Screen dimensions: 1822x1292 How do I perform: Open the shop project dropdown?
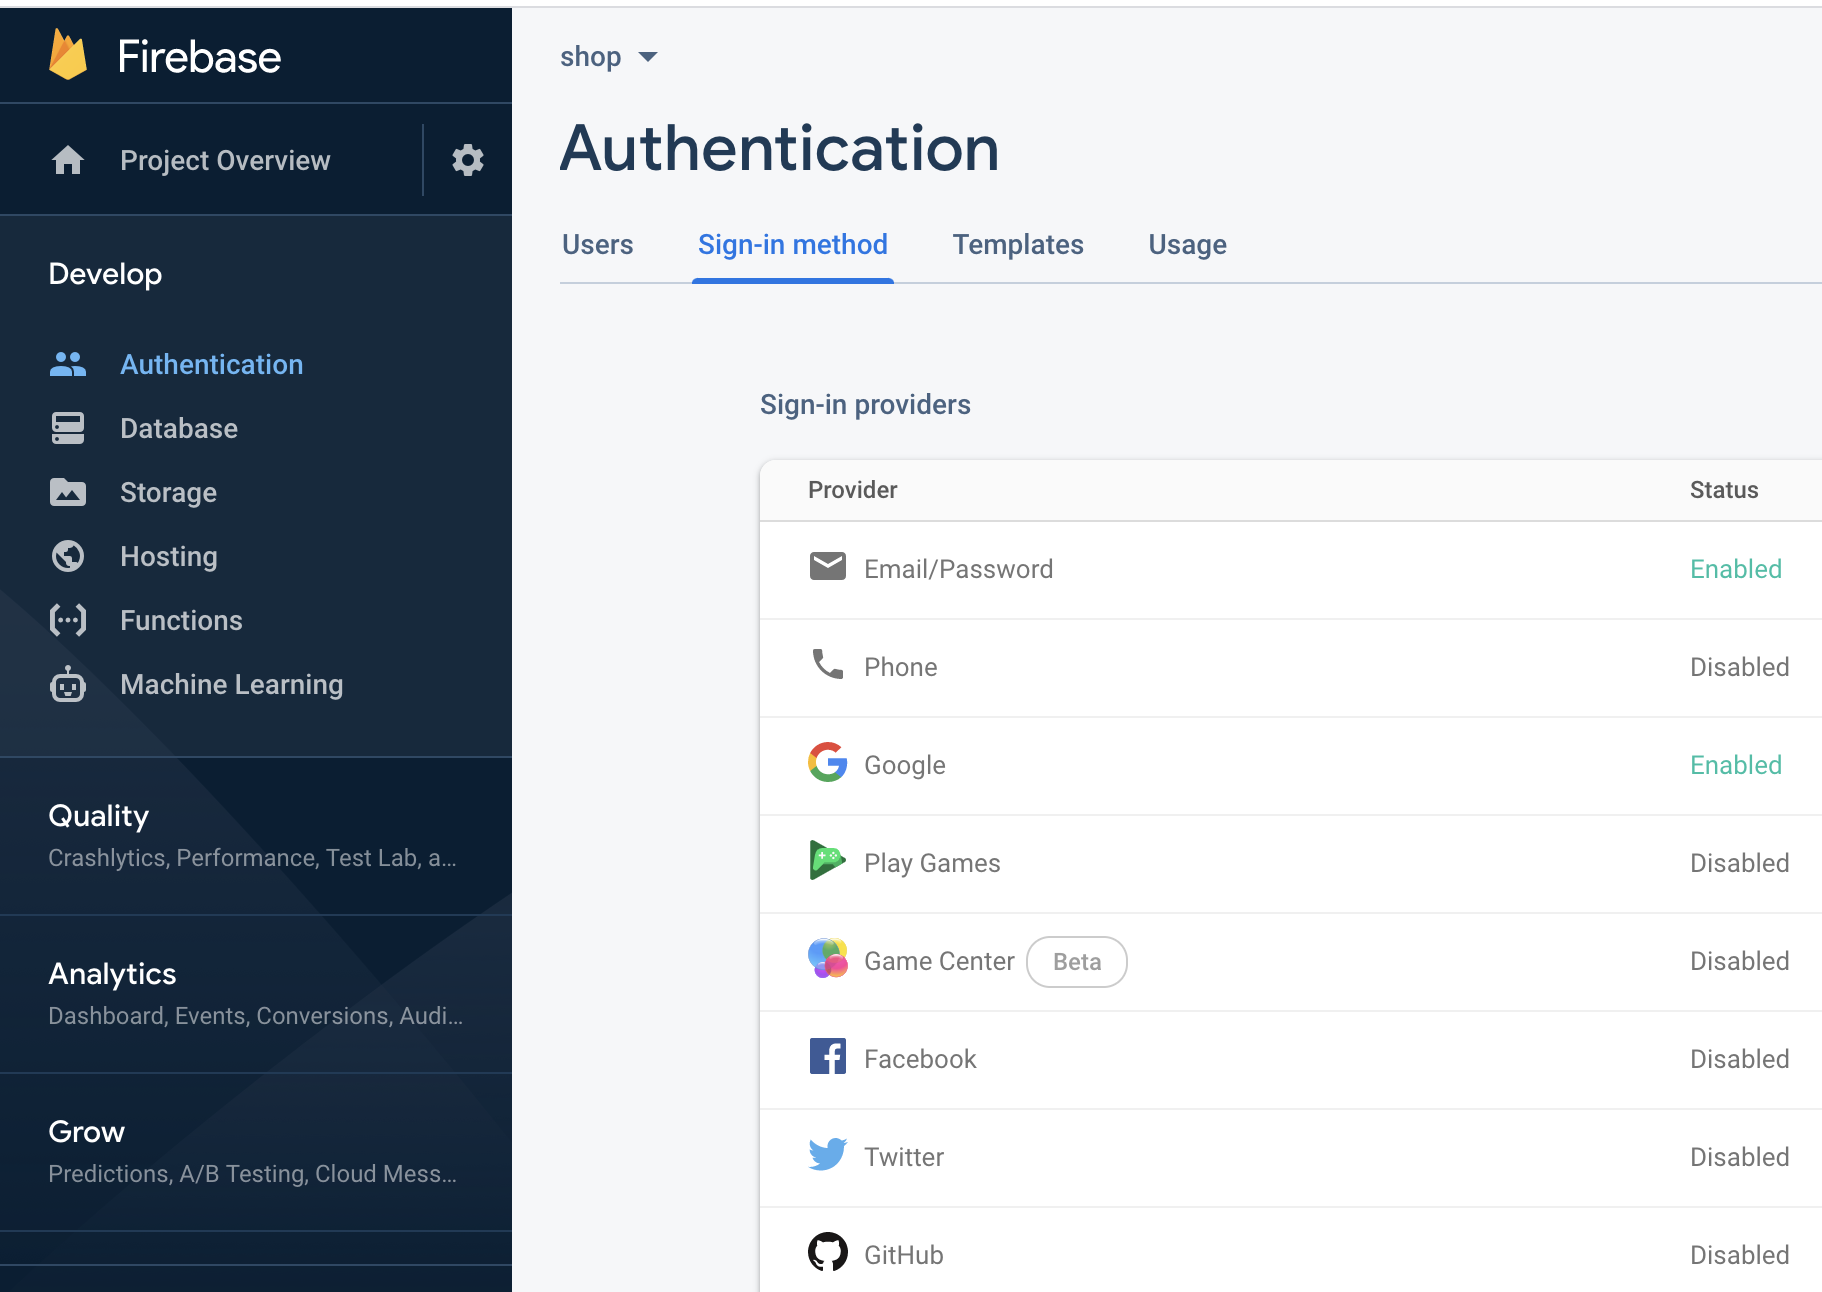(608, 57)
